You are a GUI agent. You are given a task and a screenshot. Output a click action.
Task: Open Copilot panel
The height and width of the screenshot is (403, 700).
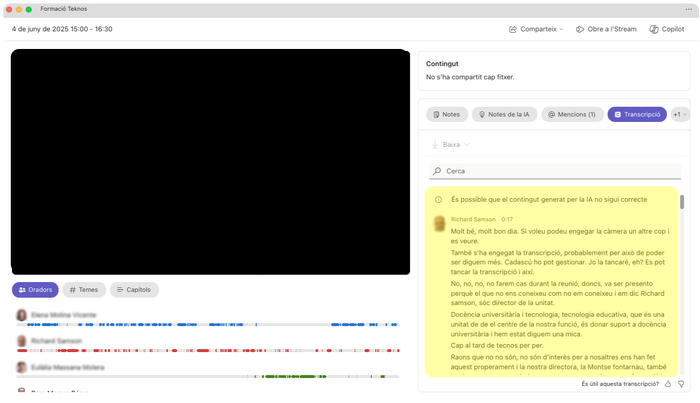[667, 29]
